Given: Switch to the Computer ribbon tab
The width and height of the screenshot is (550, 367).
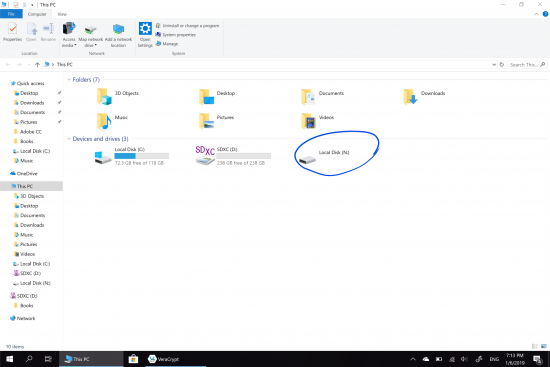Looking at the screenshot, I should (37, 14).
